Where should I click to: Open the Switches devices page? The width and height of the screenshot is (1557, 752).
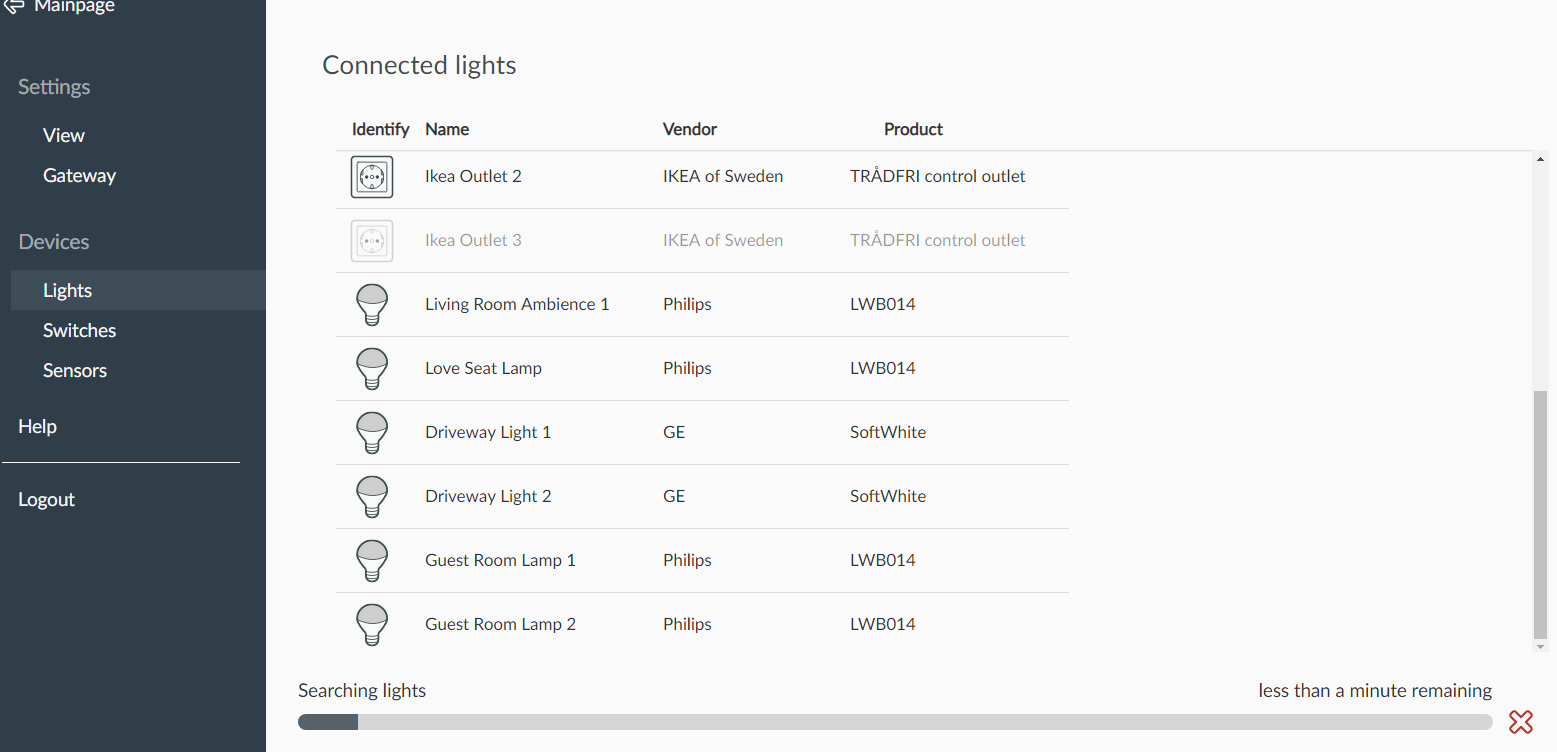pos(79,330)
